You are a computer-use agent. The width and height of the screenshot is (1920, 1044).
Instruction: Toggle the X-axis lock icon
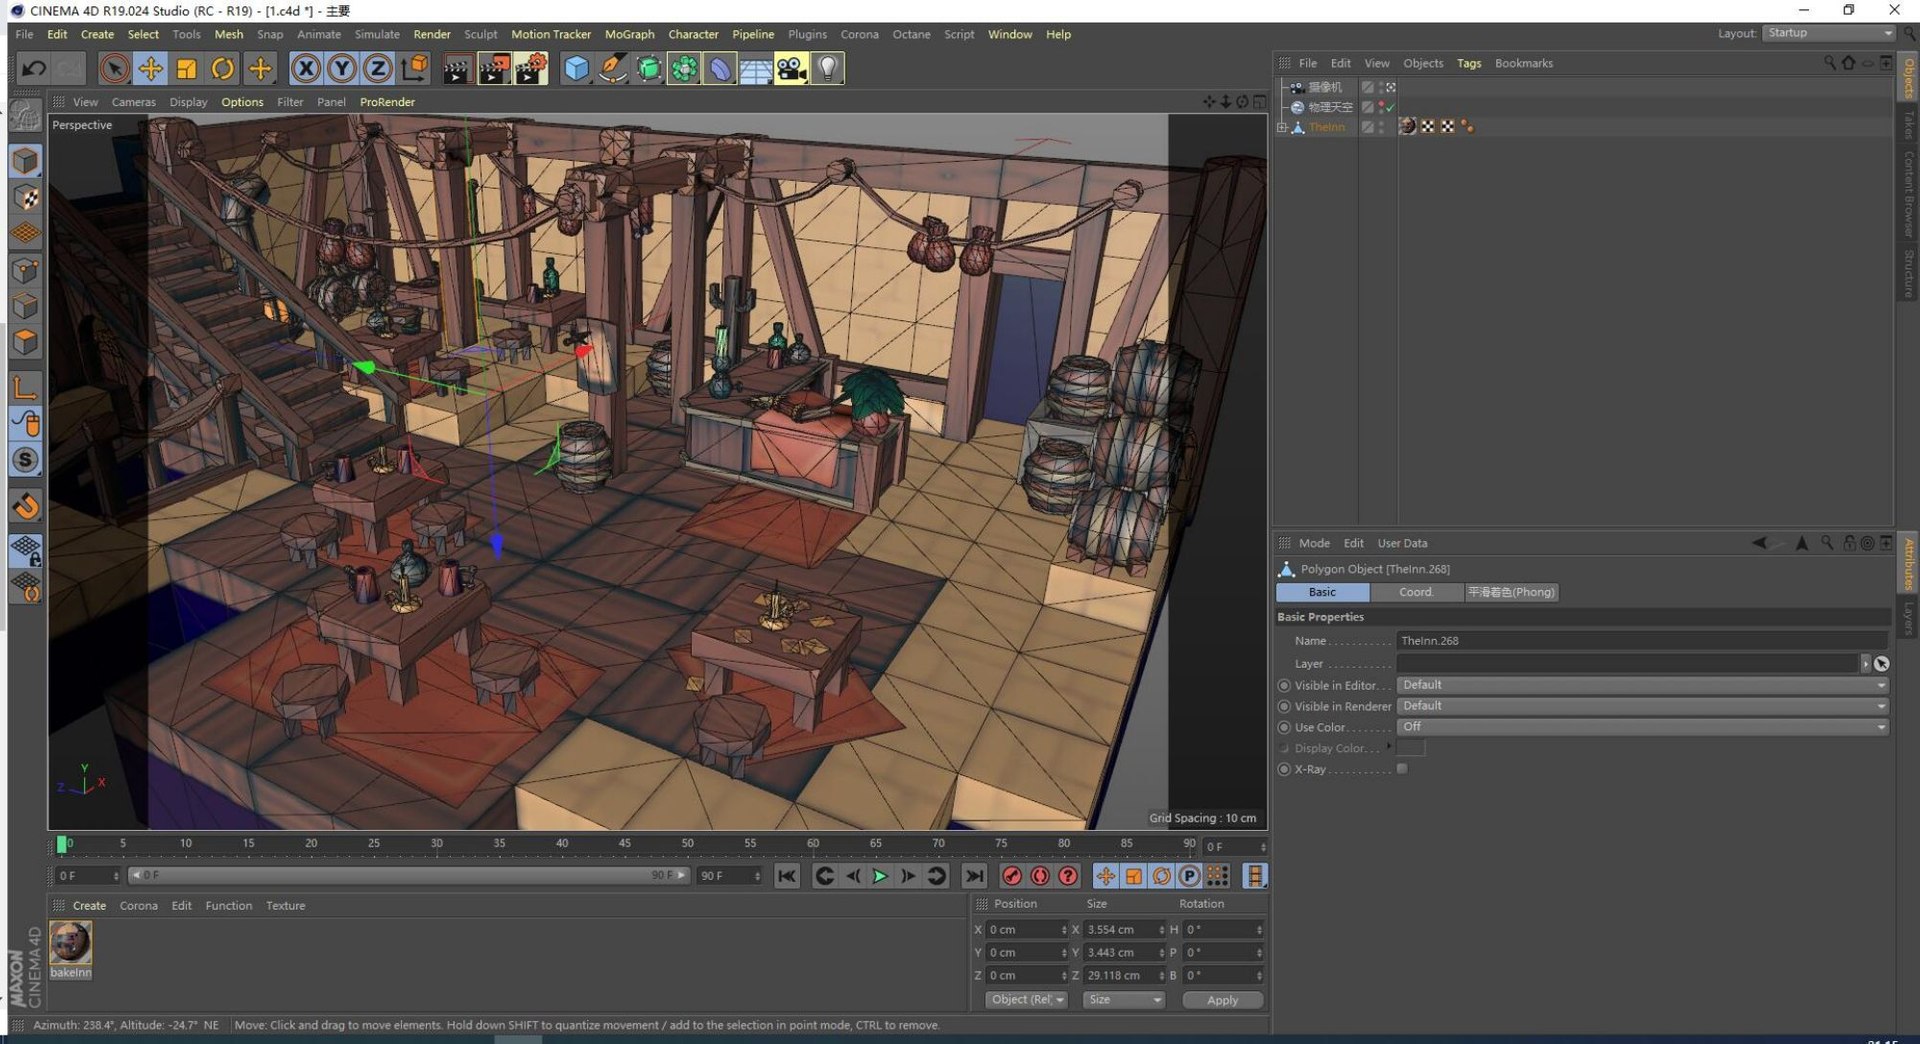coord(306,69)
